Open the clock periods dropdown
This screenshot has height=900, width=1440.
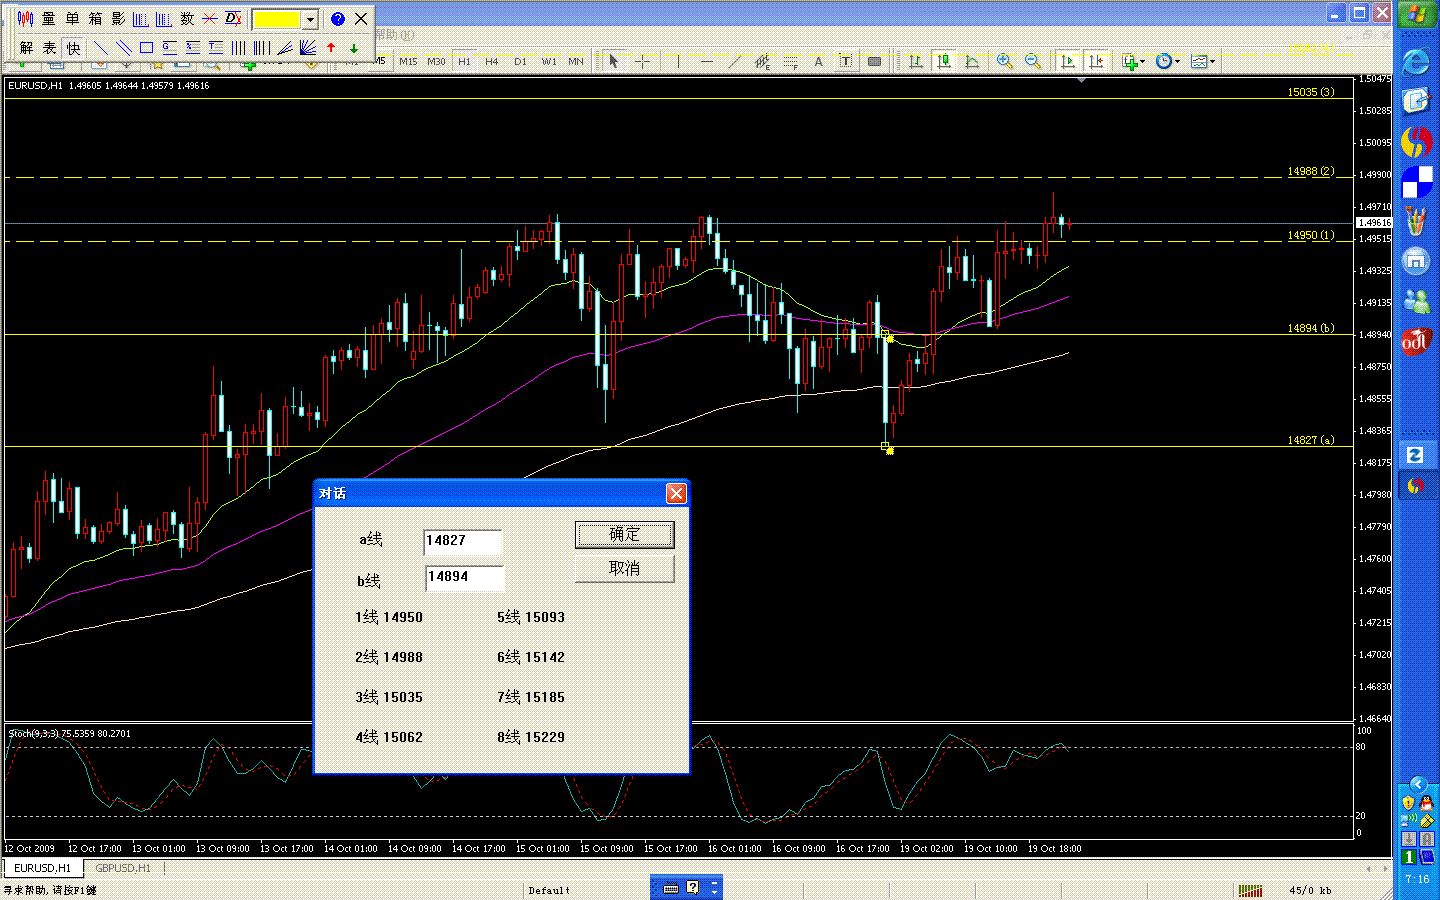tap(1167, 61)
